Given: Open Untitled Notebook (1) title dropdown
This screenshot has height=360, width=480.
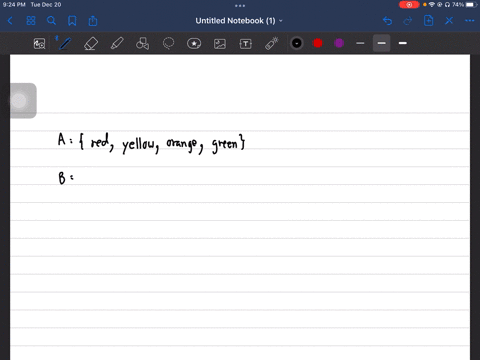Looking at the screenshot, I should (x=239, y=21).
